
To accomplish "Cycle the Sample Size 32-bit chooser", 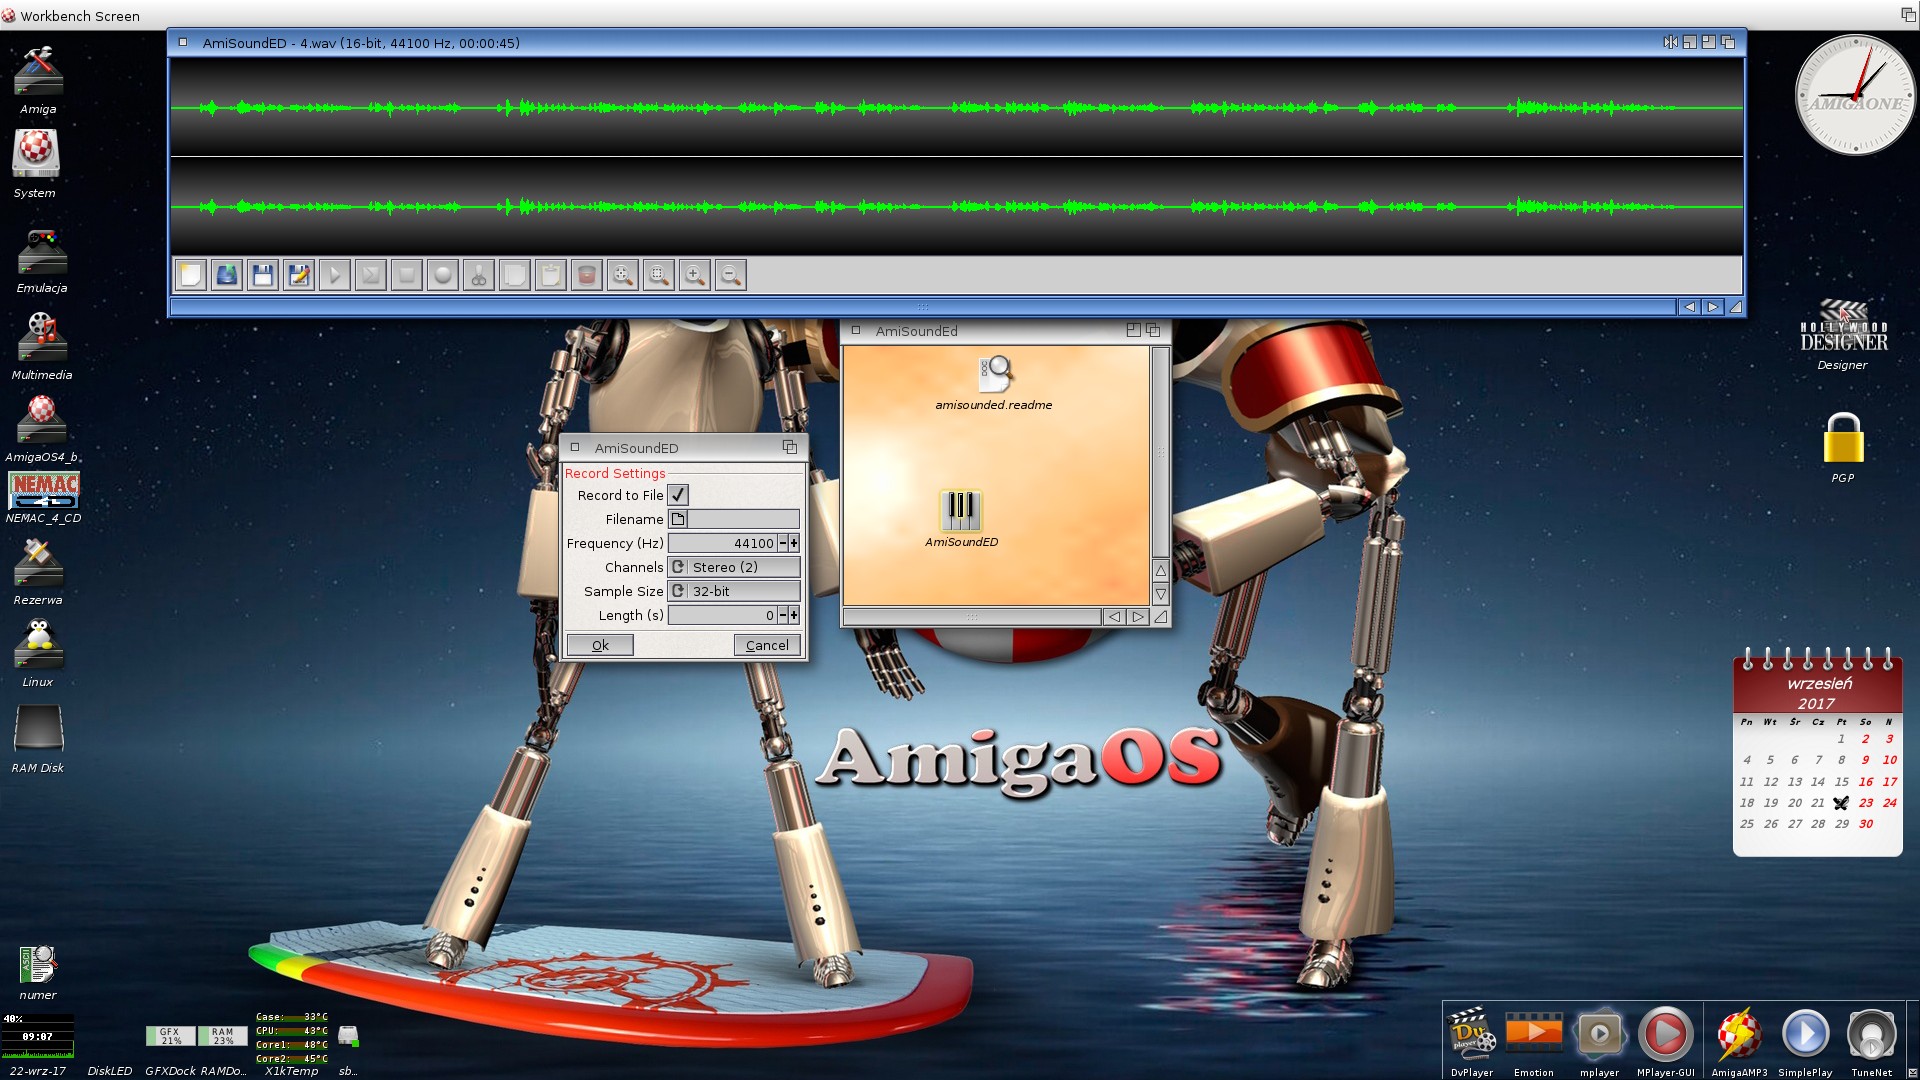I will click(734, 591).
